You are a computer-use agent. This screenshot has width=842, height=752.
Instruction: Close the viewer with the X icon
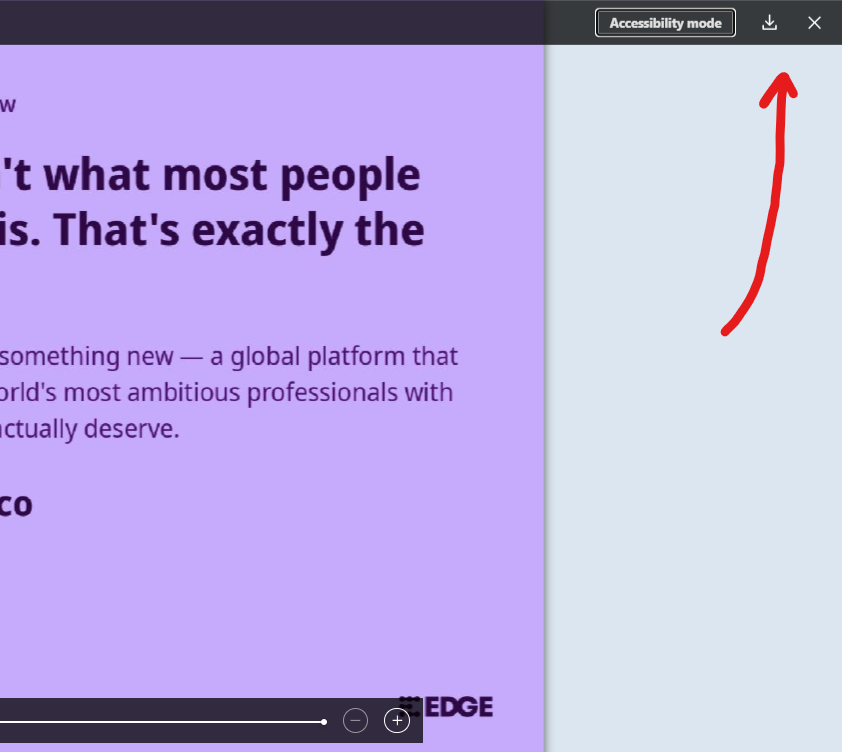point(814,23)
